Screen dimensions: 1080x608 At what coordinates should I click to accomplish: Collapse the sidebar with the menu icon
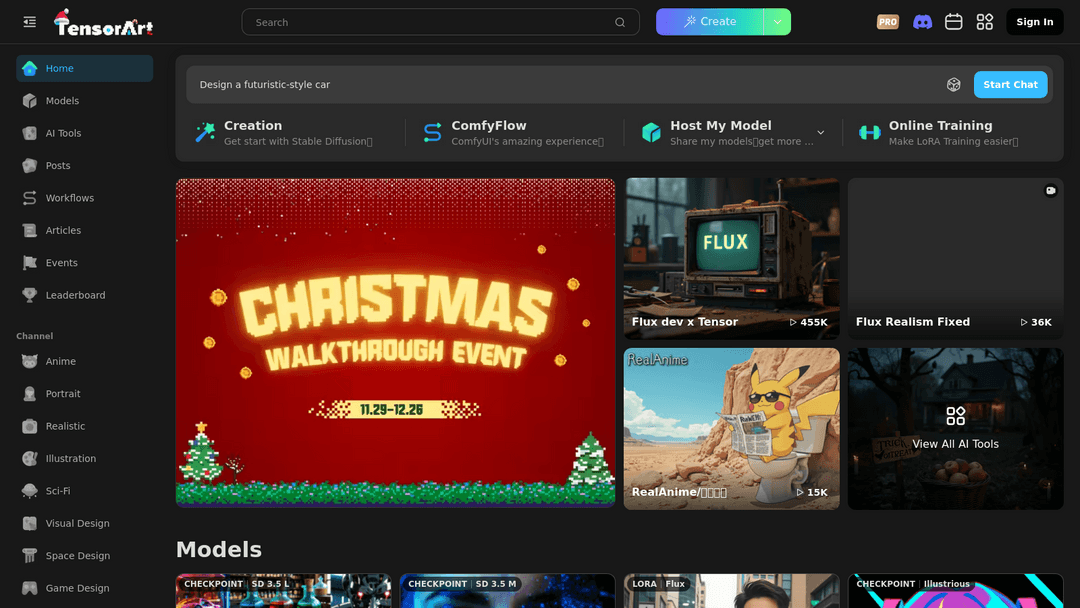pos(30,22)
